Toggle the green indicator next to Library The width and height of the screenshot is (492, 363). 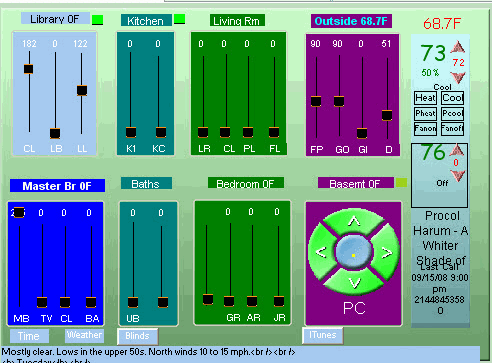pos(98,20)
